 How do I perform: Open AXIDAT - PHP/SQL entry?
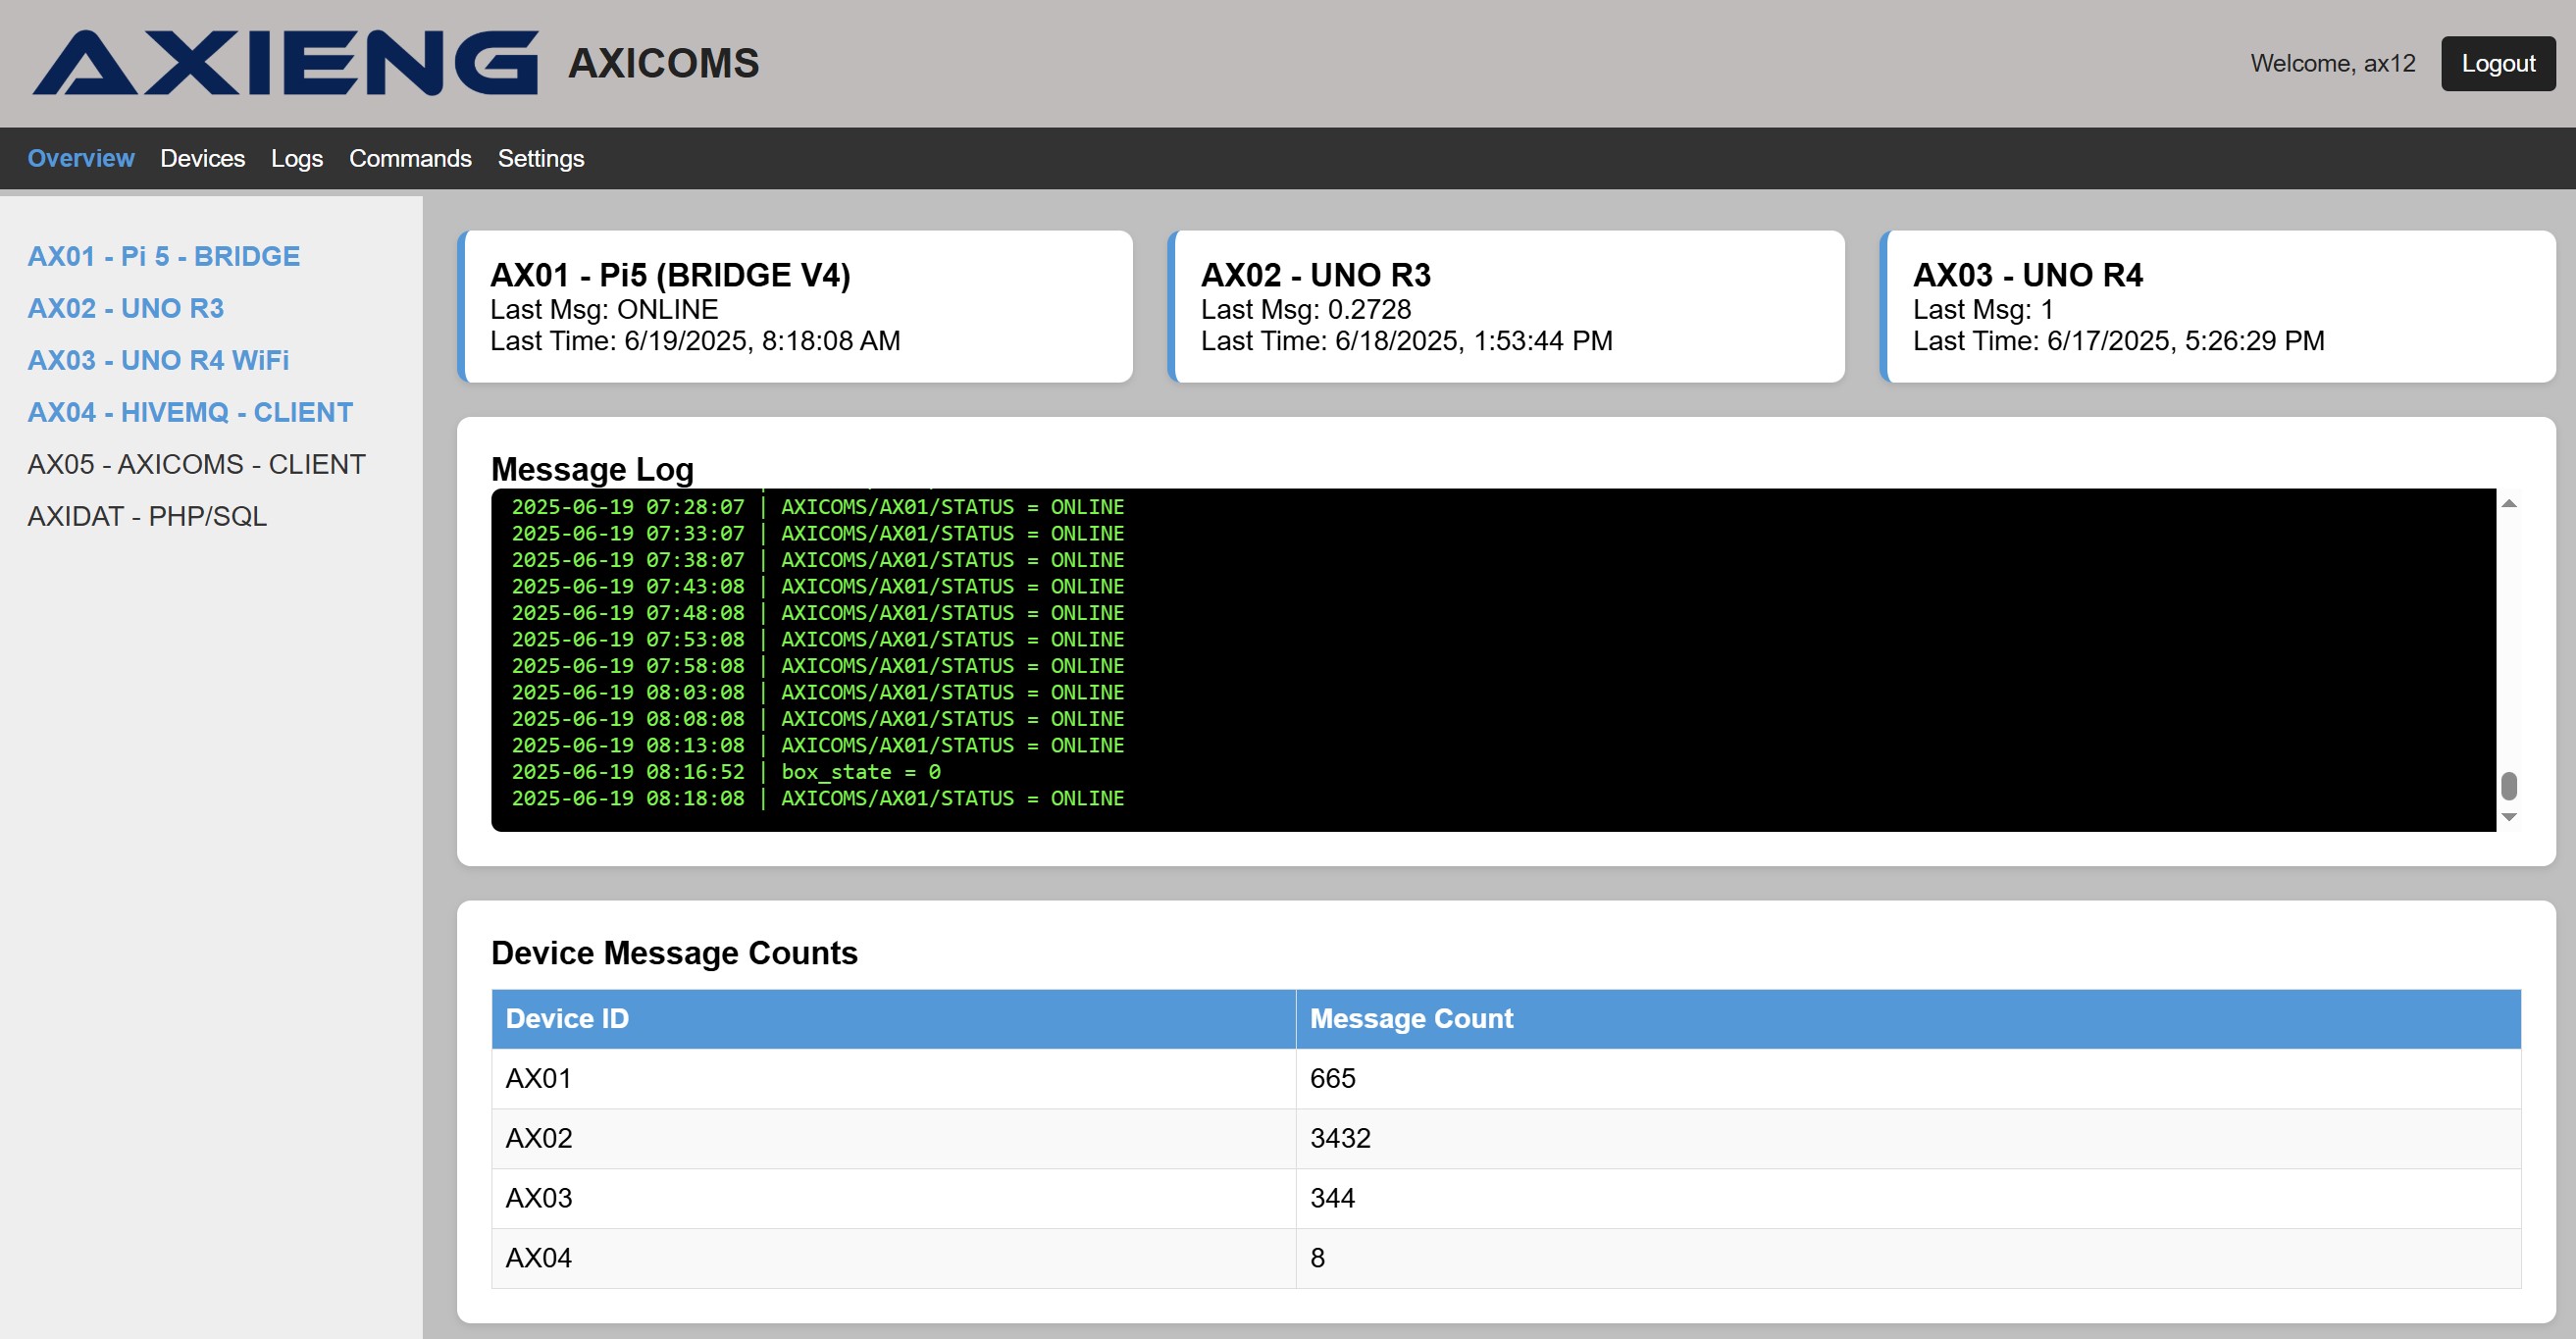(x=146, y=515)
